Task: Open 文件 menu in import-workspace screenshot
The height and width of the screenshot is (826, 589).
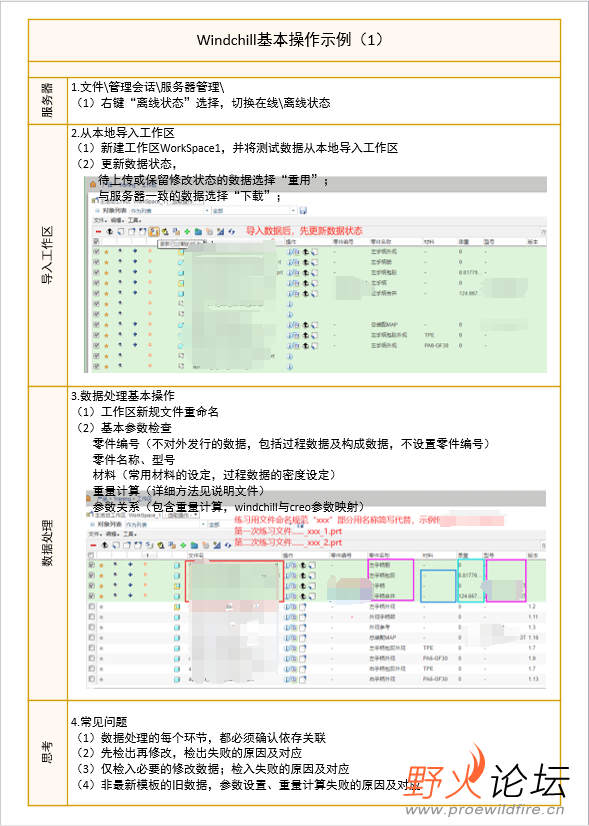Action: [100, 220]
